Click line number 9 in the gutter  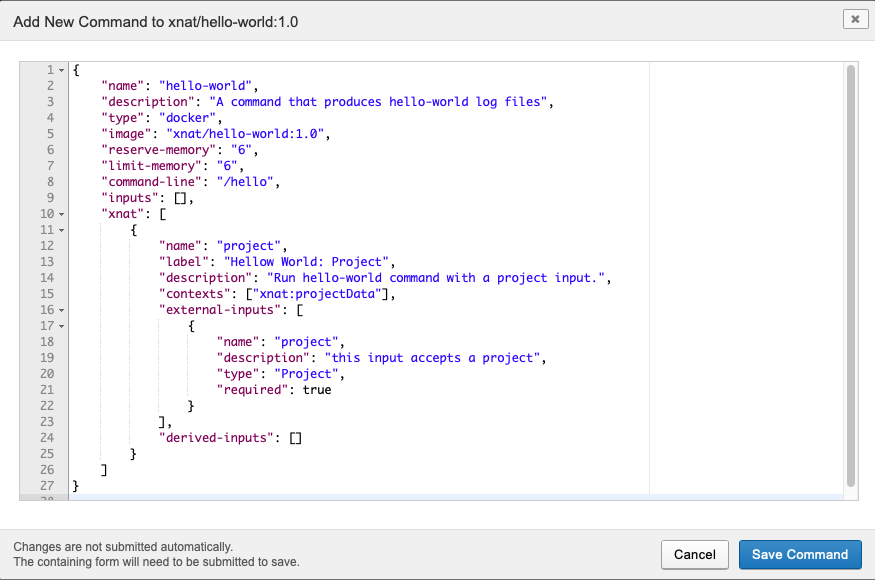(x=49, y=198)
